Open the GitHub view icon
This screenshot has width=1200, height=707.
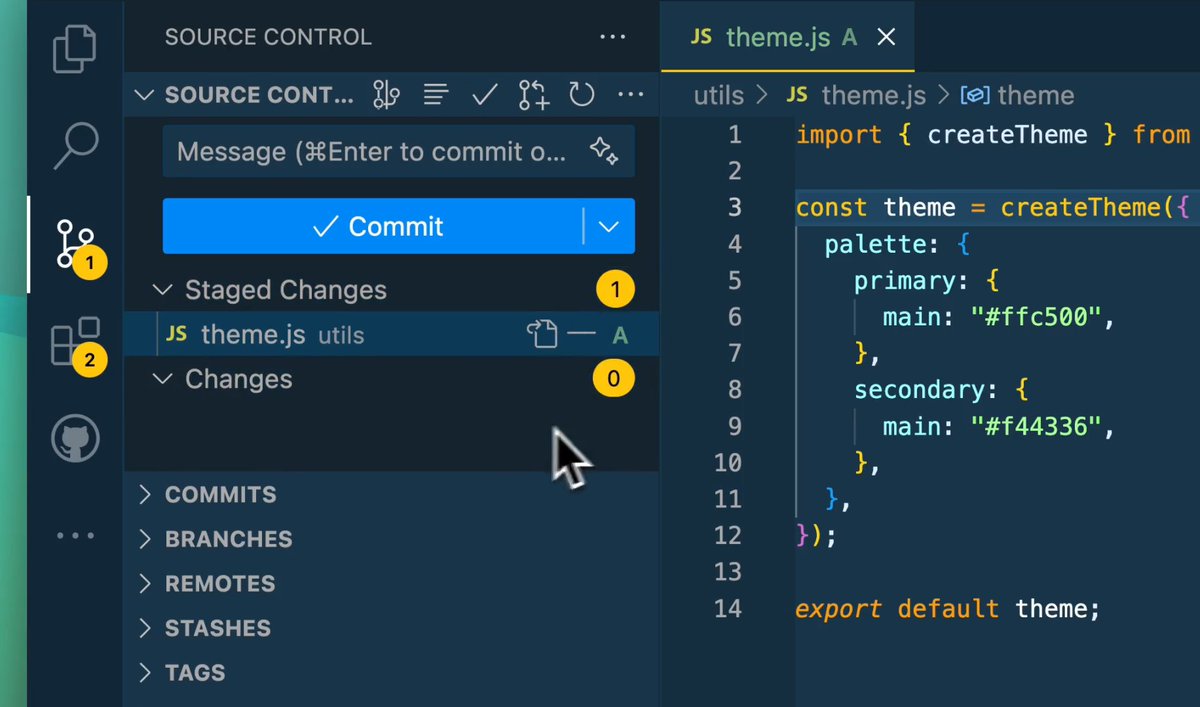76,438
